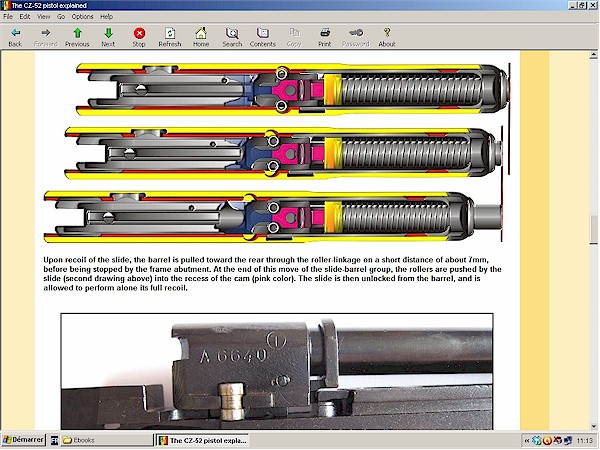Screen dimensions: 600x450
Task: Click the vertical scrollbar down arrow
Action: click(x=593, y=426)
